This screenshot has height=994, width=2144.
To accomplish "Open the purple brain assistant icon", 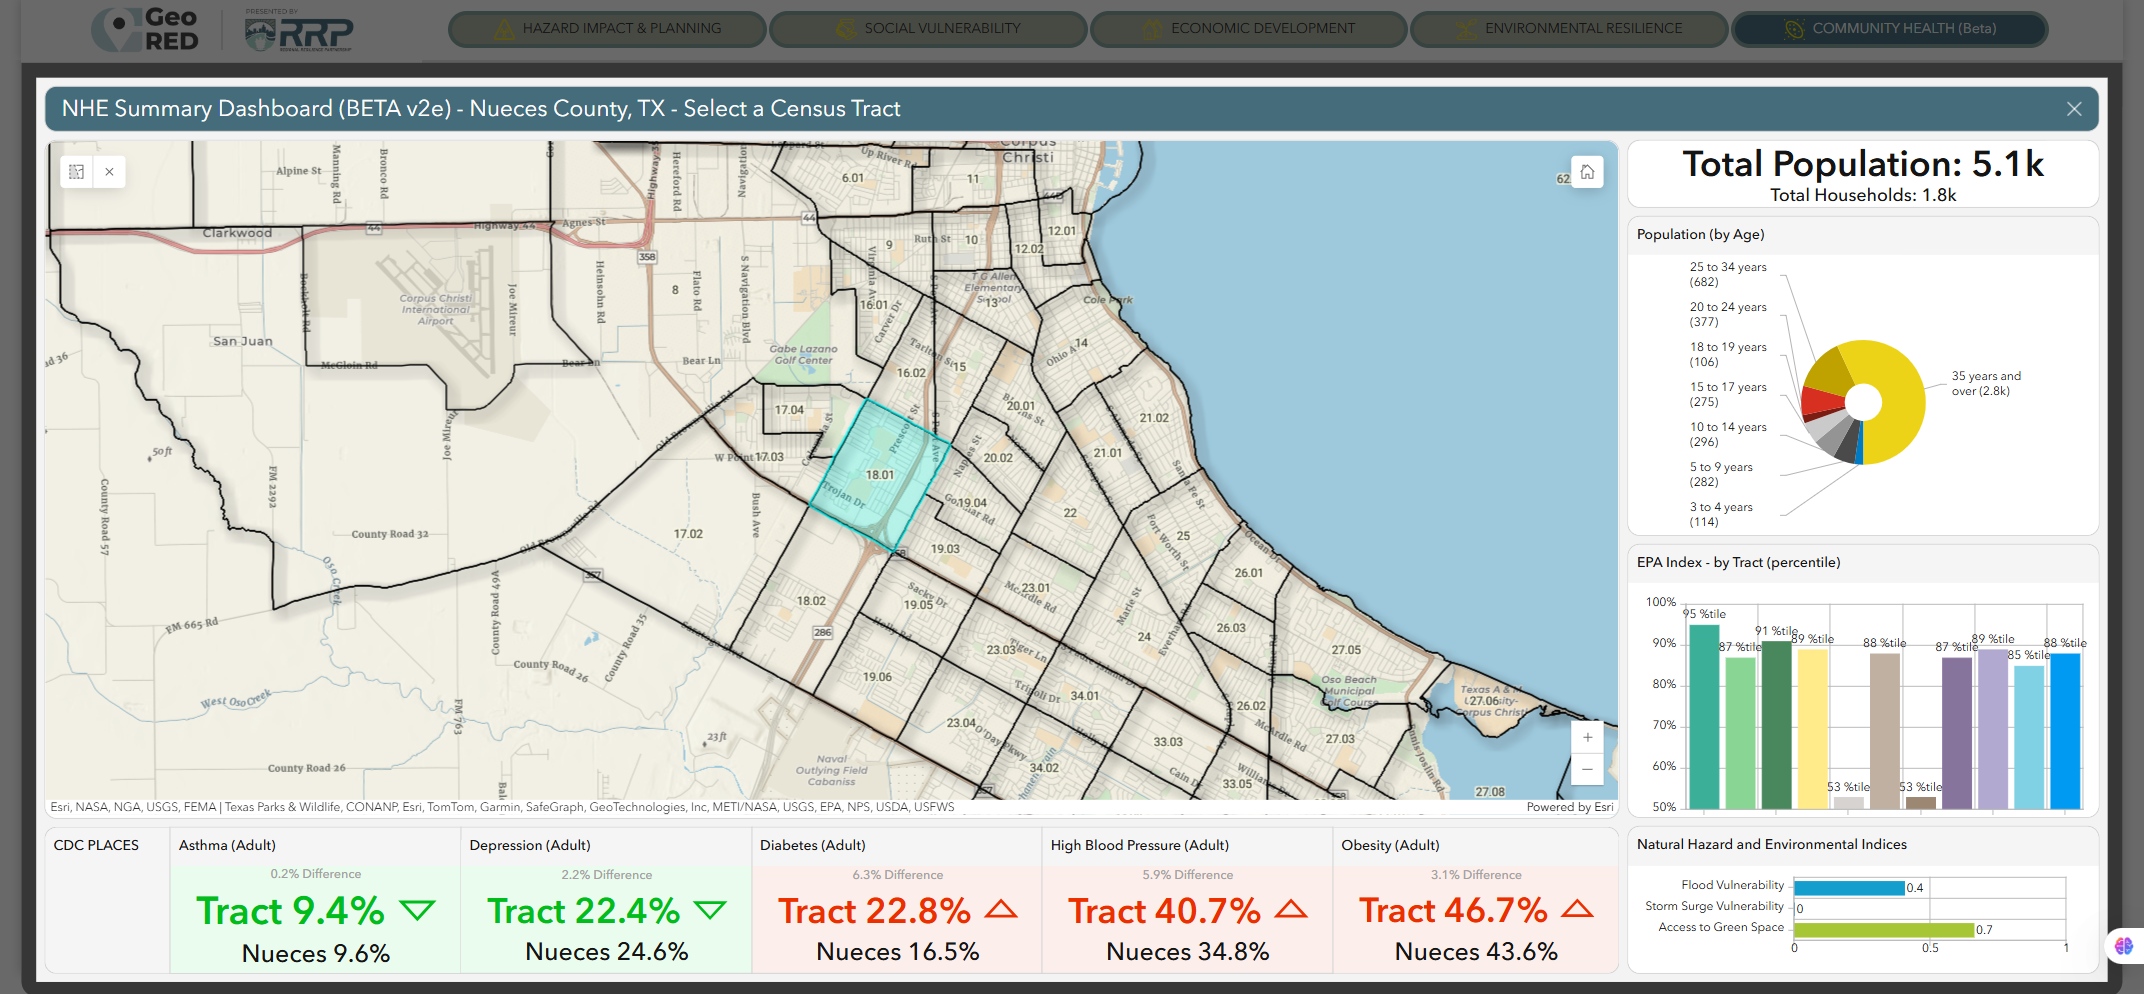I will [x=2123, y=946].
